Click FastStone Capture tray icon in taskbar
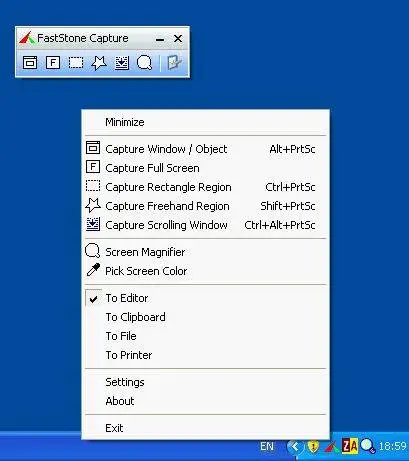 [x=331, y=447]
